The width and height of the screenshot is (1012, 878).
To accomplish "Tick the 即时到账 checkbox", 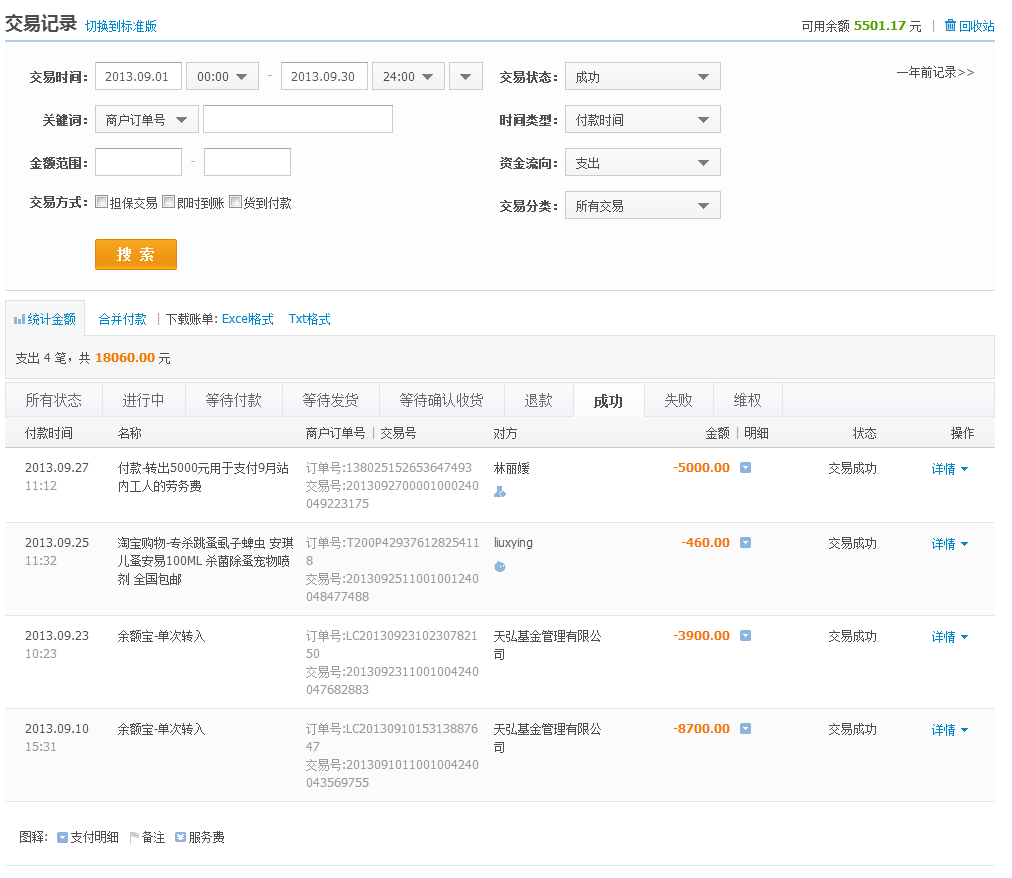I will (x=169, y=202).
